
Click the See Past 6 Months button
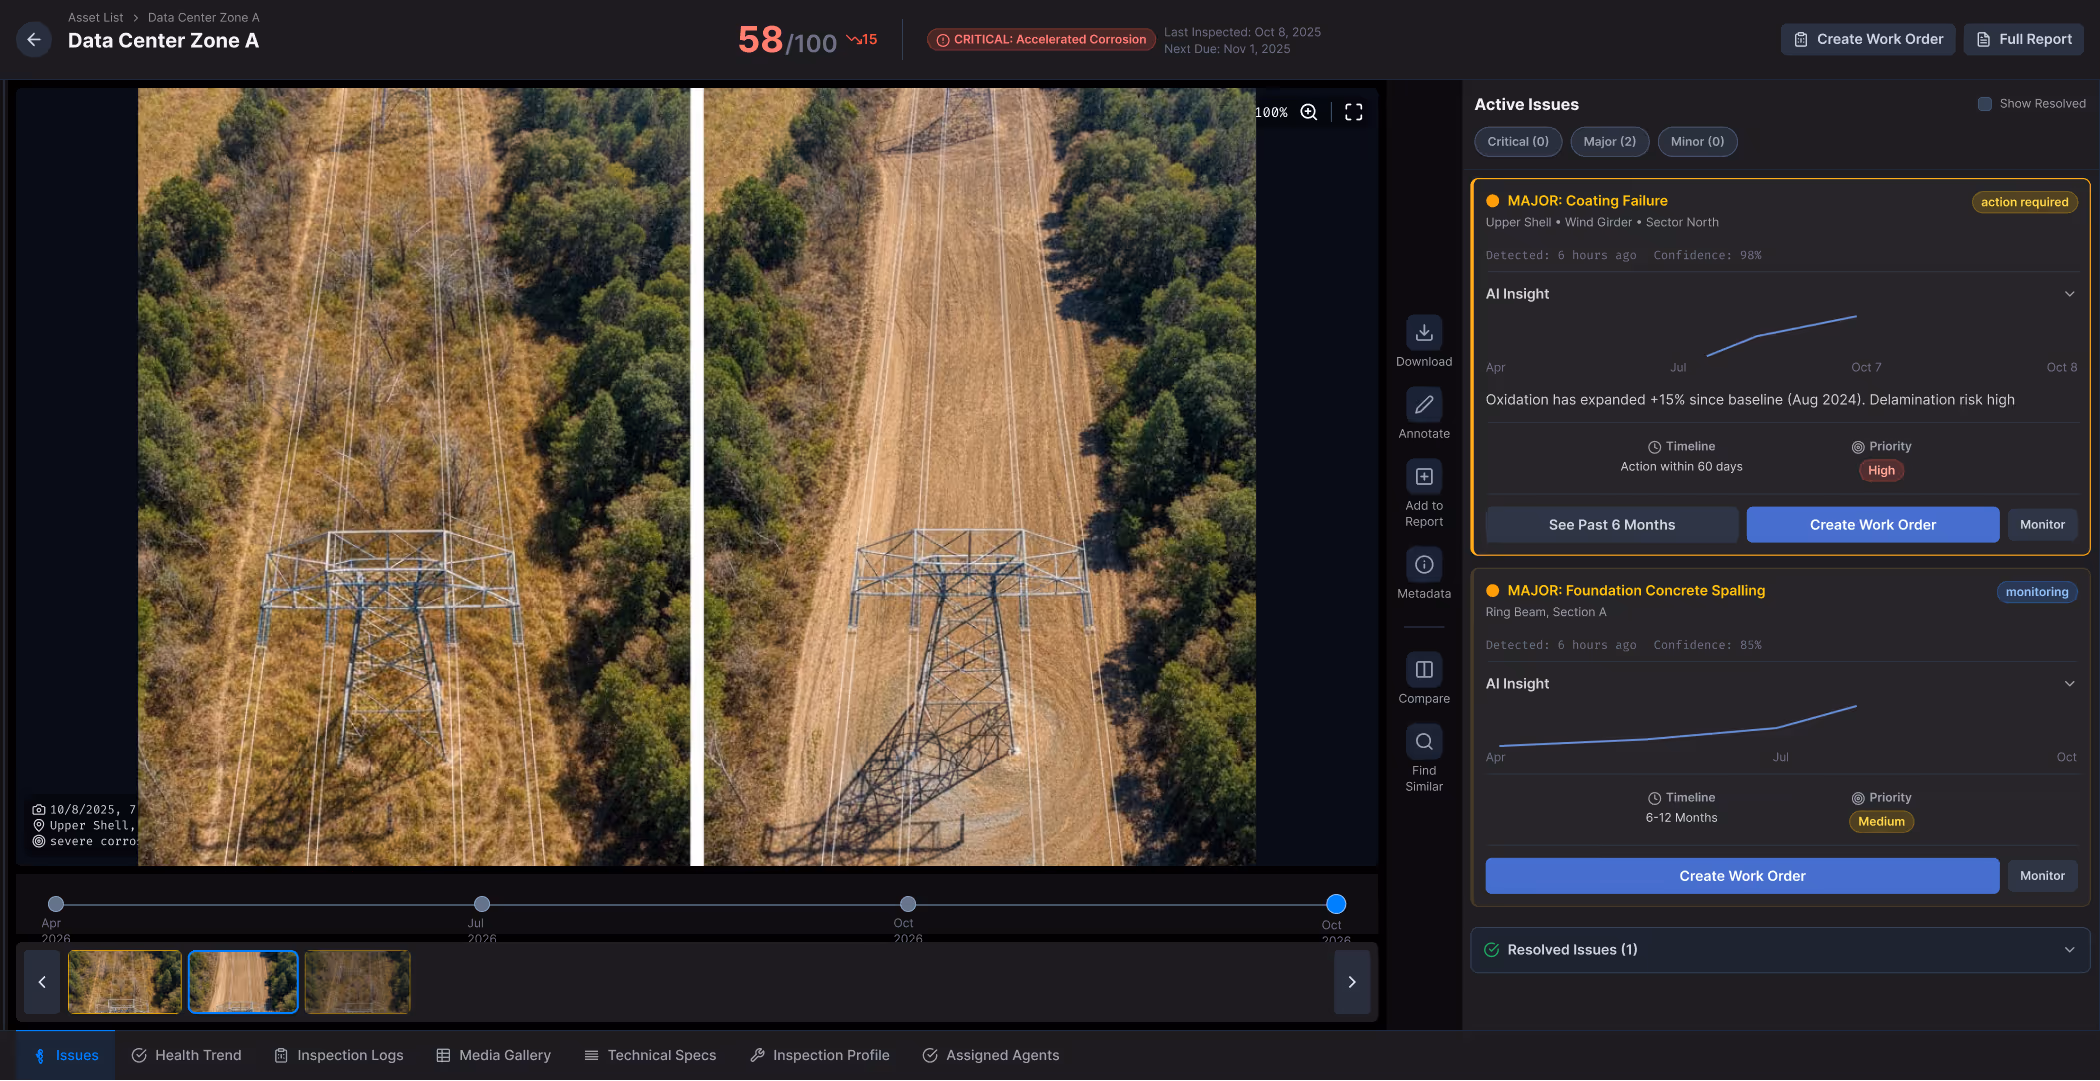(1611, 525)
